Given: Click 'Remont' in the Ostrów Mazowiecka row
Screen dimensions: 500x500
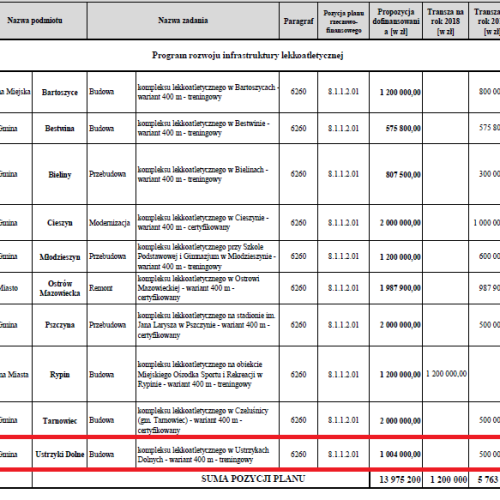Looking at the screenshot, I should tap(101, 288).
